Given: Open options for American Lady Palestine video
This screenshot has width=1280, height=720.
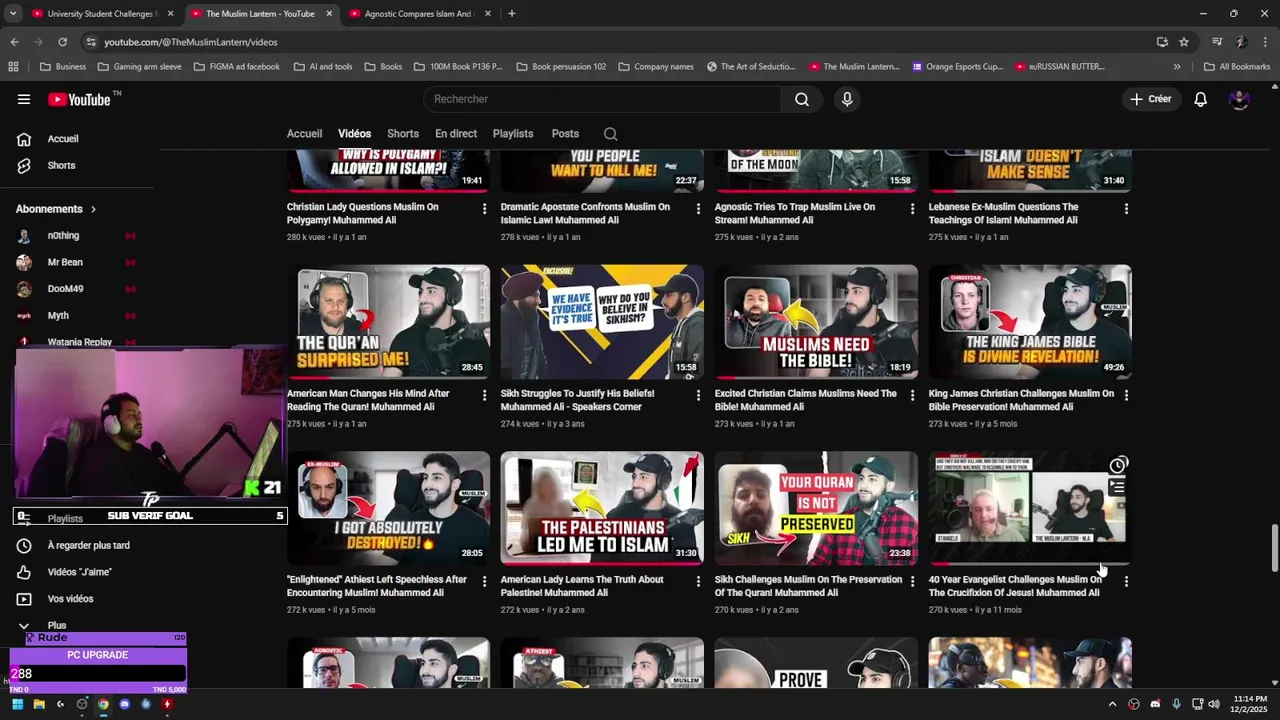Looking at the screenshot, I should 698,581.
